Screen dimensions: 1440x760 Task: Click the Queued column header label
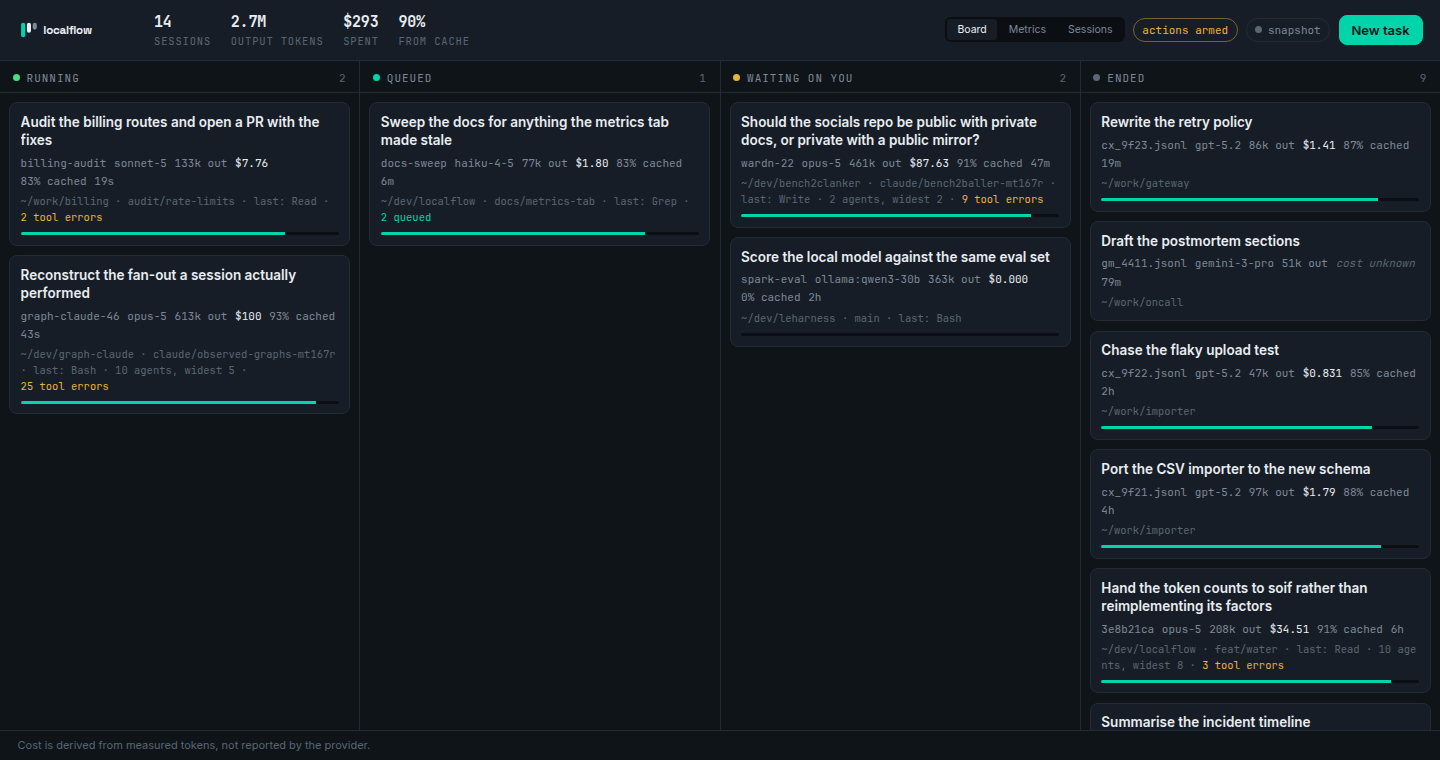point(410,78)
